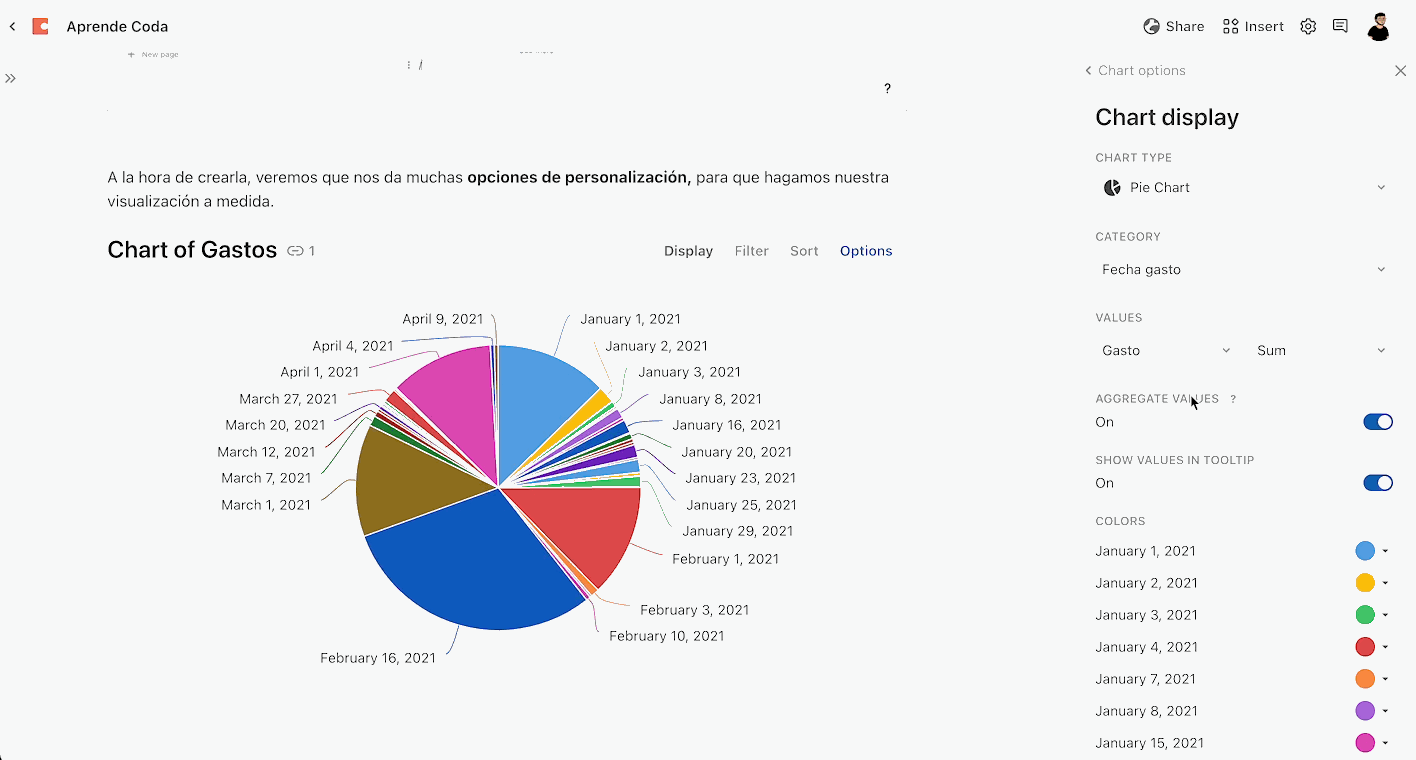Open the Chart Type dropdown
This screenshot has height=760, width=1416.
tap(1244, 187)
